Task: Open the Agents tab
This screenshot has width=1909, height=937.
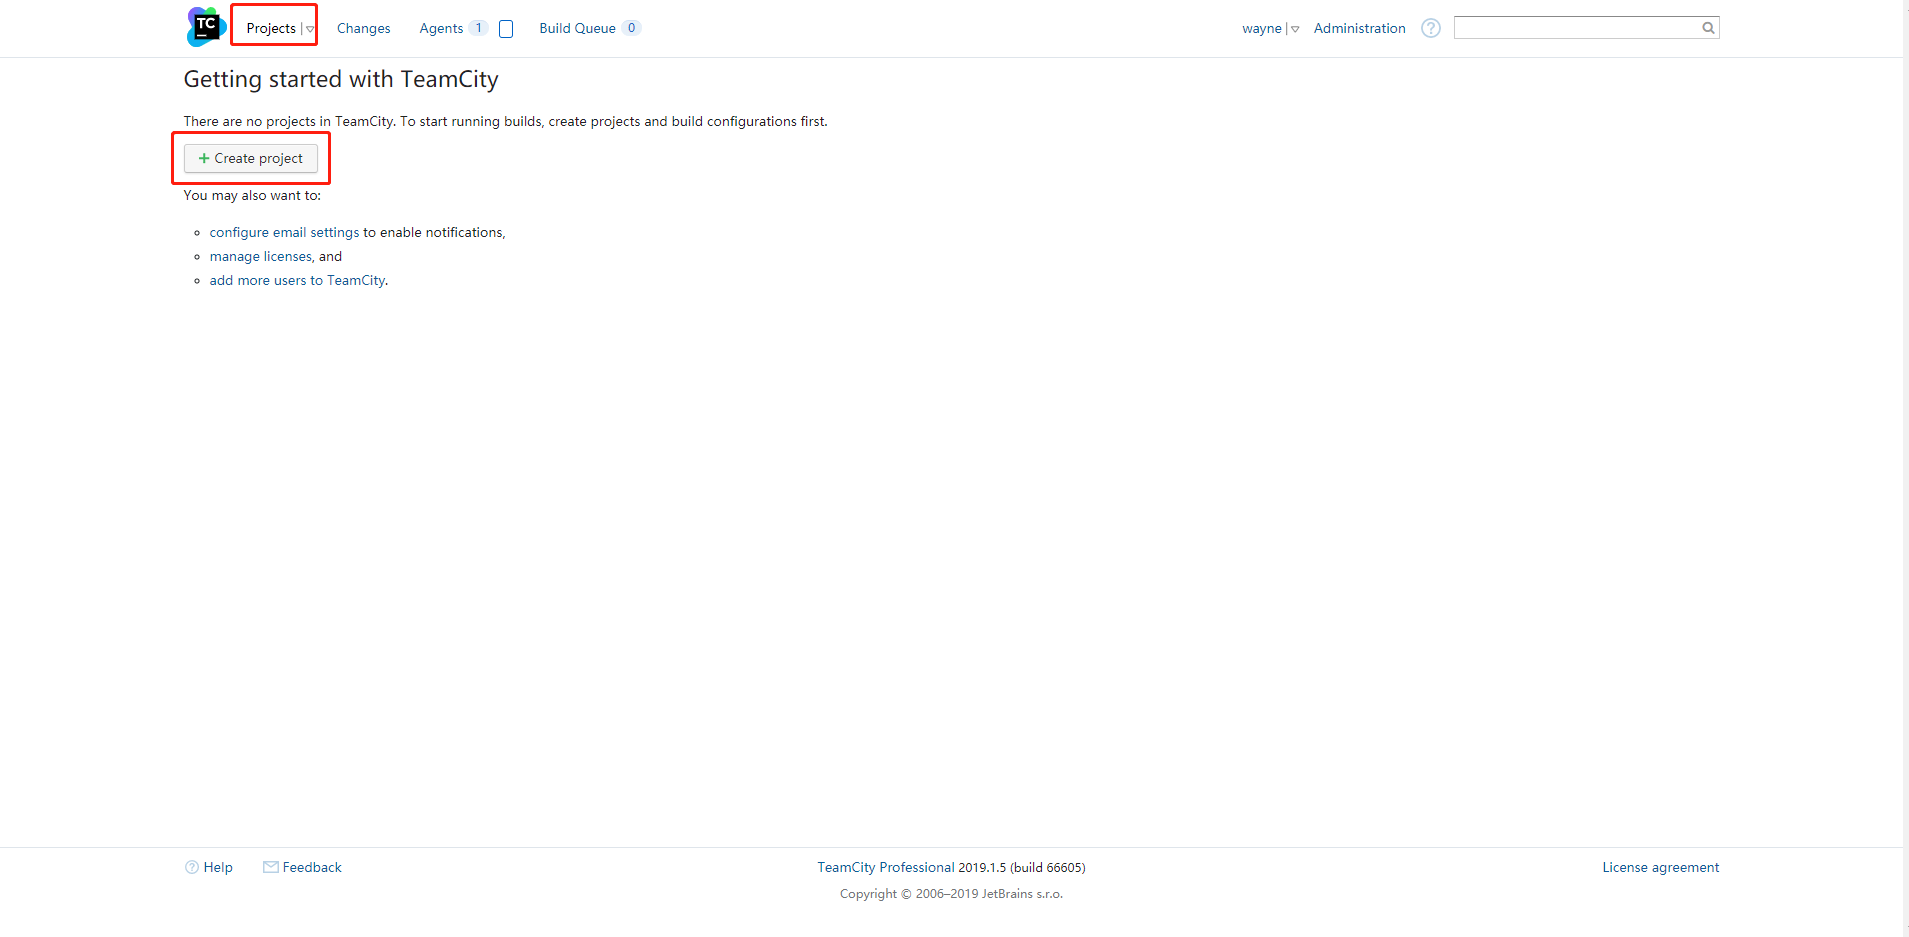Action: click(x=441, y=28)
